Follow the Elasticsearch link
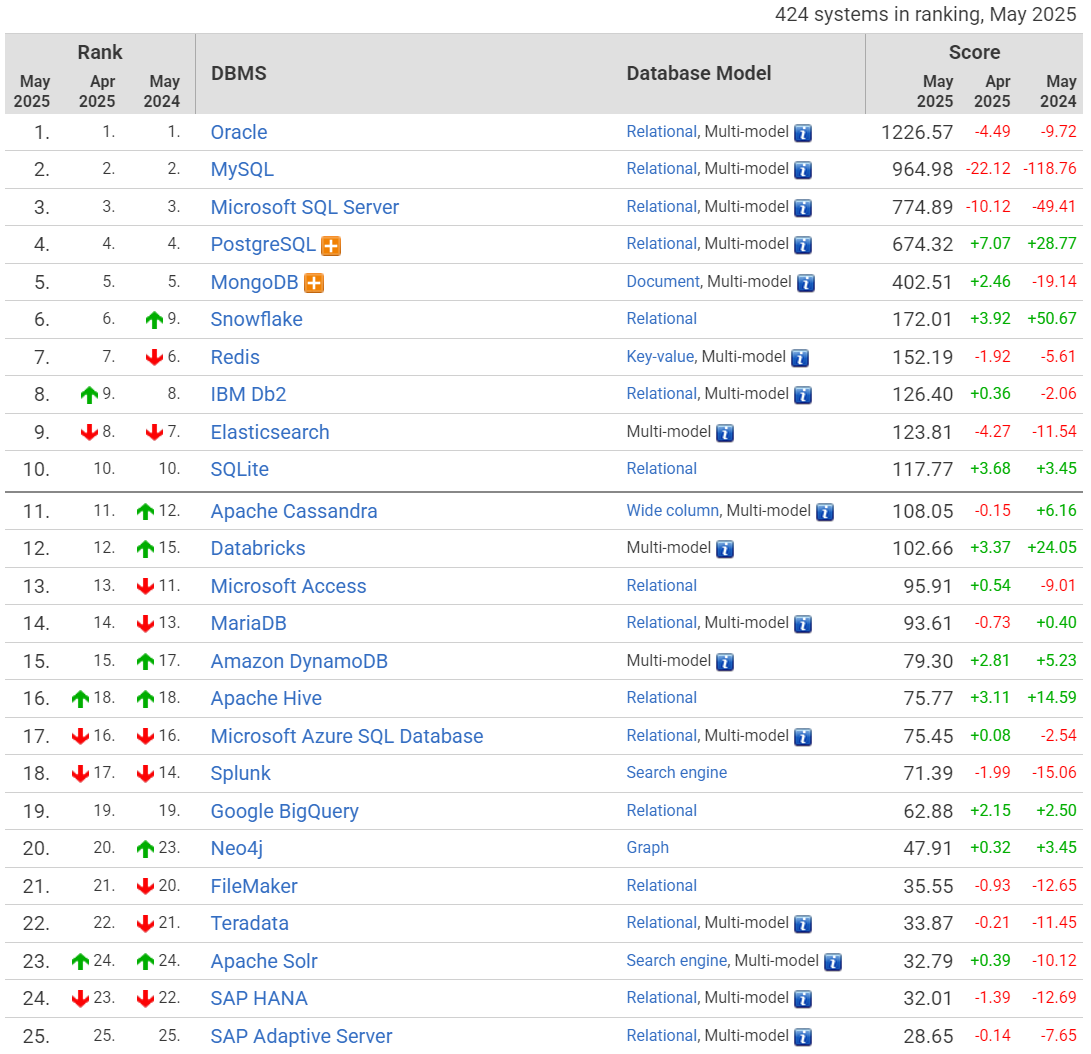Viewport: 1091px width, 1054px height. click(x=270, y=433)
